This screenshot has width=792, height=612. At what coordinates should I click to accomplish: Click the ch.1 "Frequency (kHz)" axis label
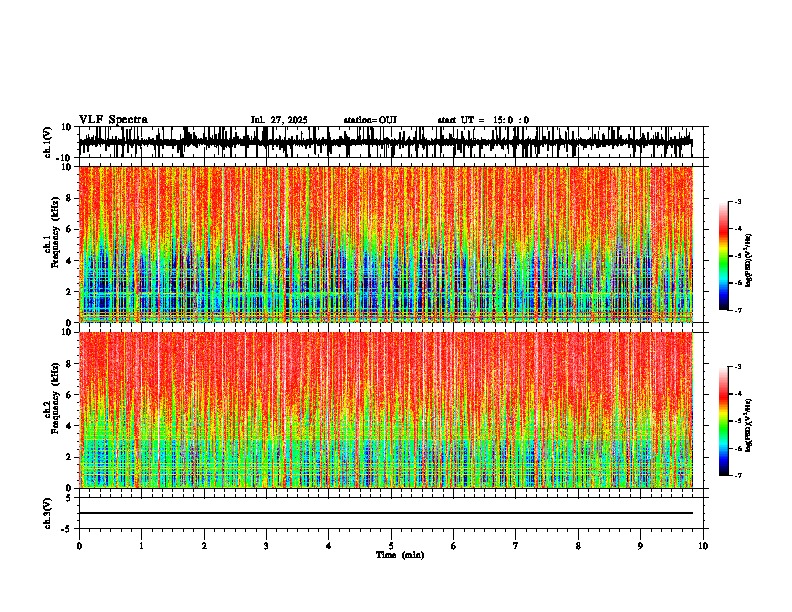click(x=56, y=232)
